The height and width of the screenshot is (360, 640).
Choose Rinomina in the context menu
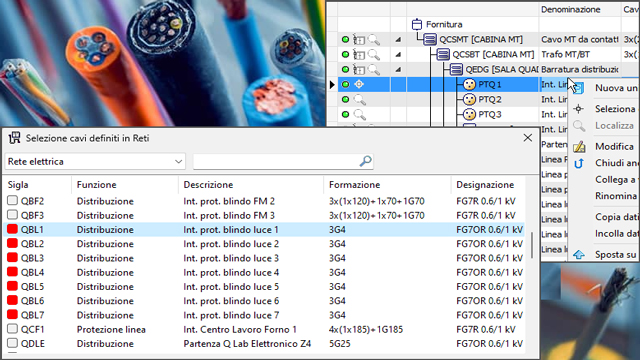[616, 196]
